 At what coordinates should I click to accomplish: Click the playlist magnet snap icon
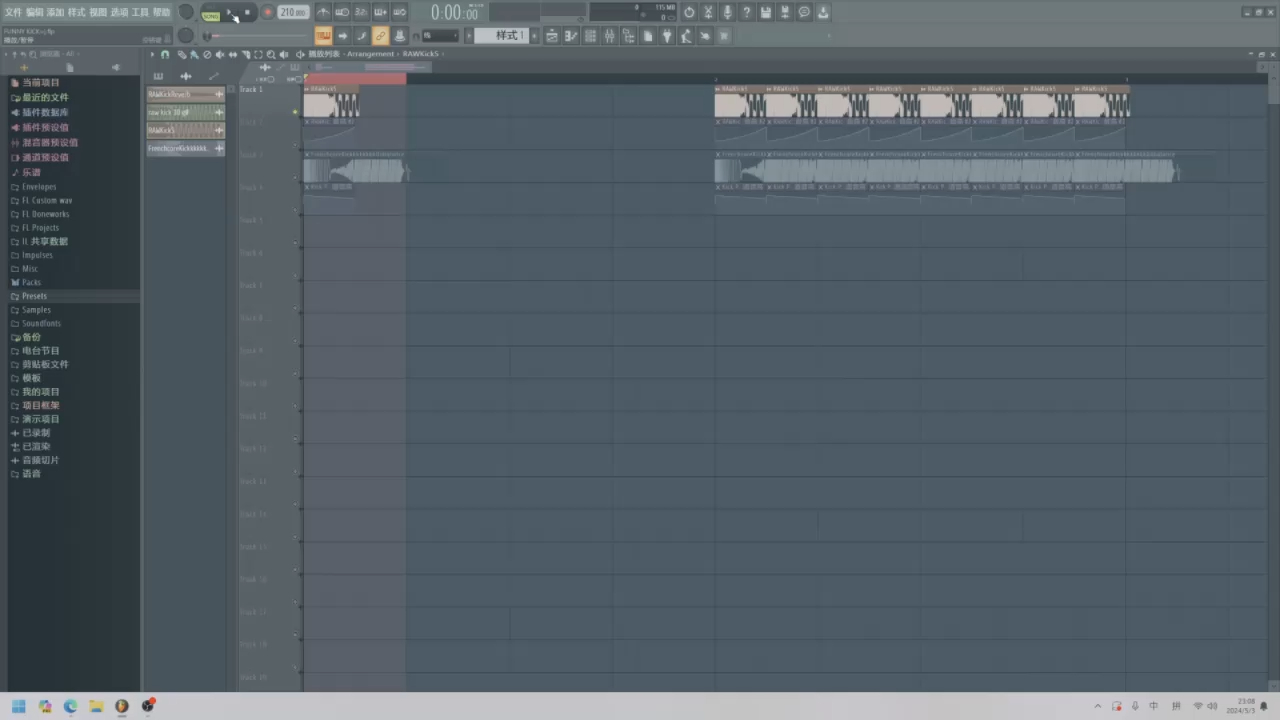165,55
